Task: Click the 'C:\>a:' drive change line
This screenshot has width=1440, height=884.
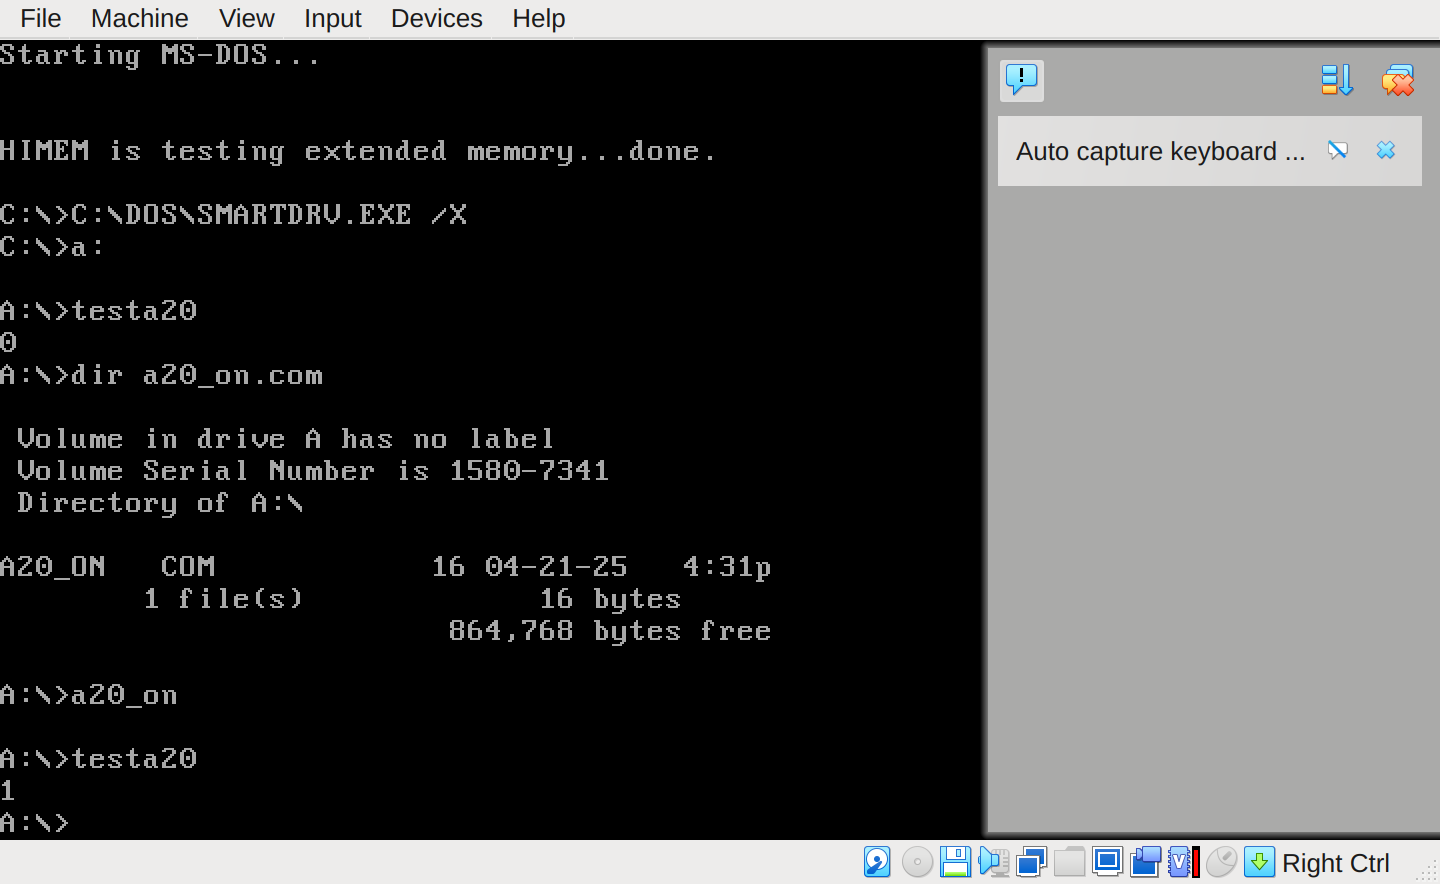Action: [x=52, y=247]
